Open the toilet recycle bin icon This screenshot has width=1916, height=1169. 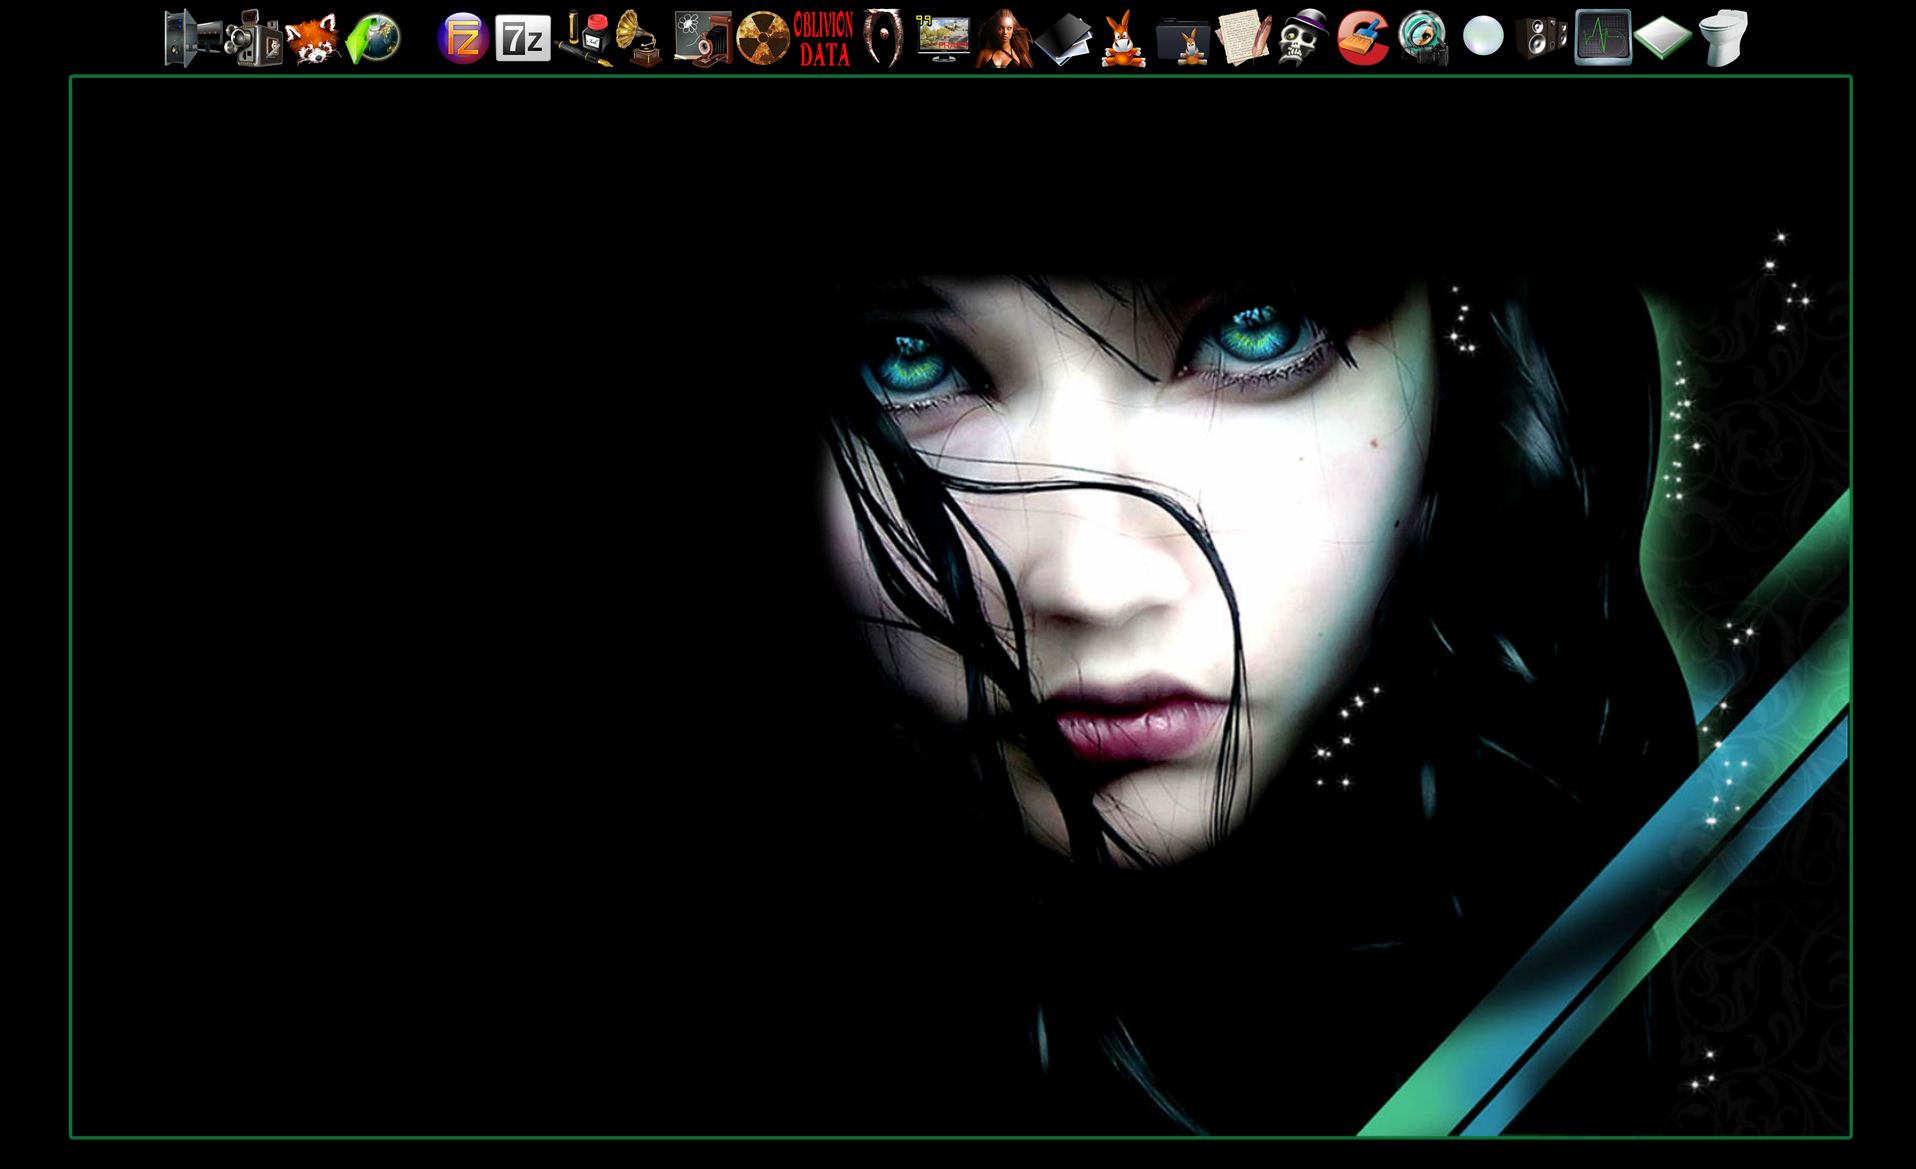1724,38
